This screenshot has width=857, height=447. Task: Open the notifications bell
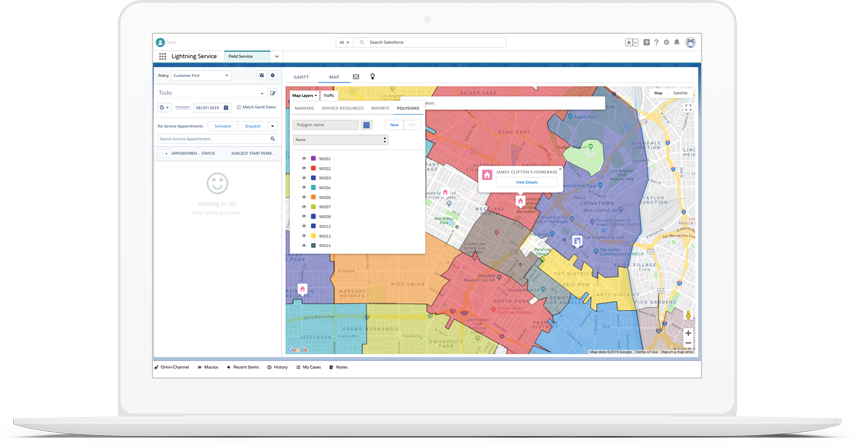click(677, 42)
